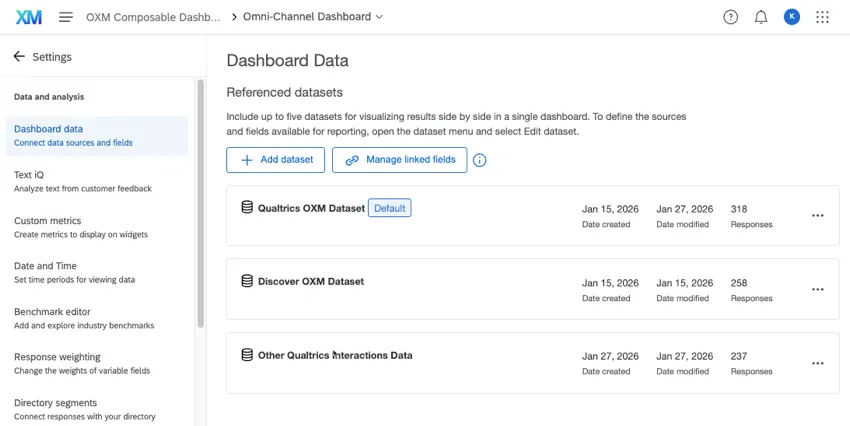Screen dimensions: 850x426
Task: Open the app switcher grid icon
Action: click(x=822, y=17)
